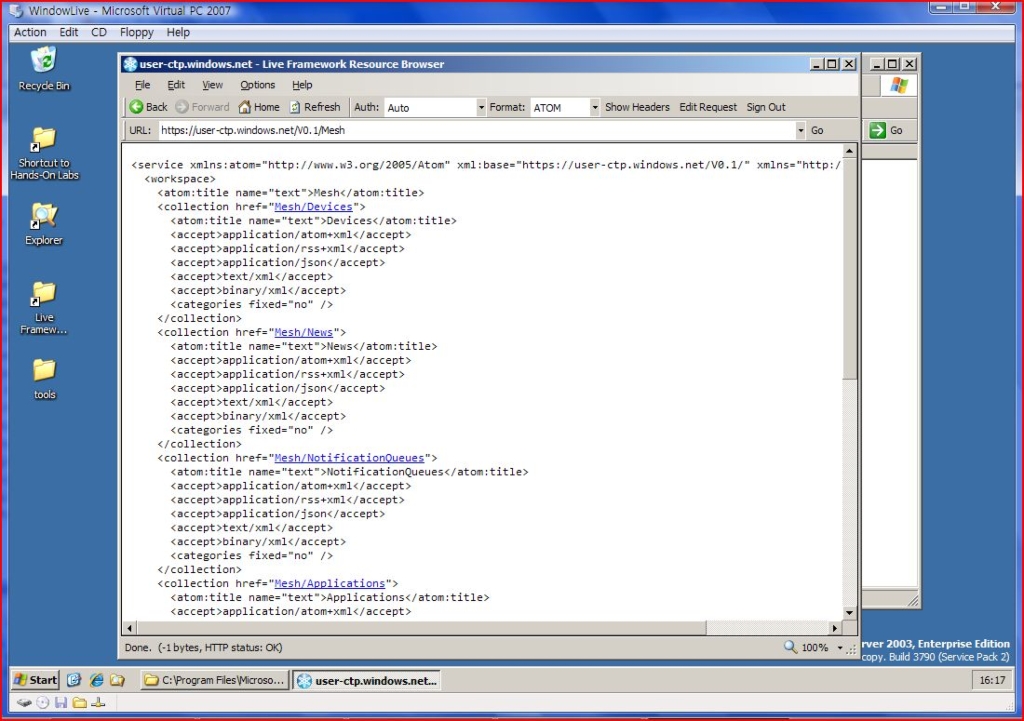Viewport: 1024px width, 721px height.
Task: Refresh the current resource page
Action: pos(315,107)
